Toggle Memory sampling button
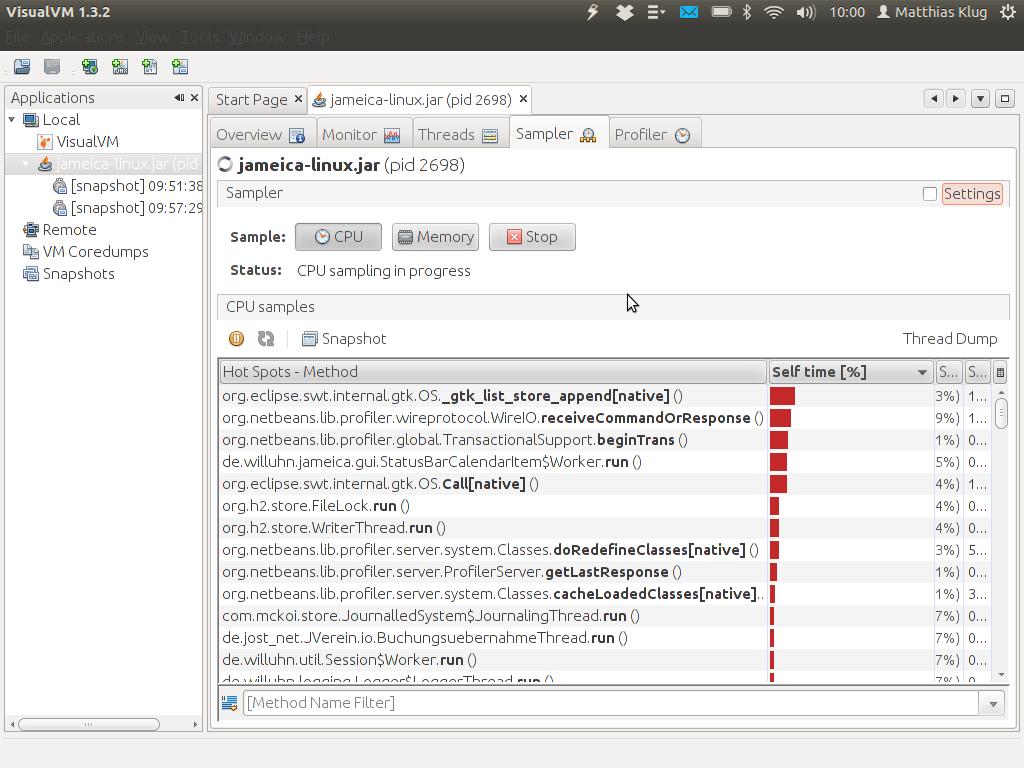 click(435, 237)
